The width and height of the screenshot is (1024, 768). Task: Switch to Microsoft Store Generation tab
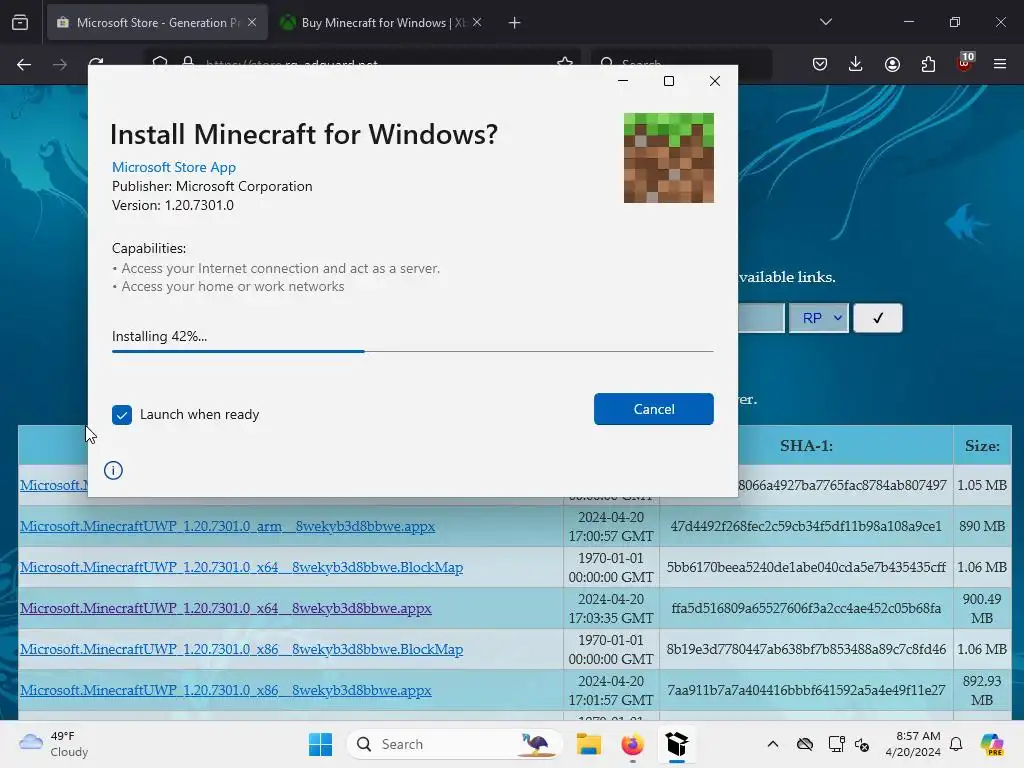157,22
